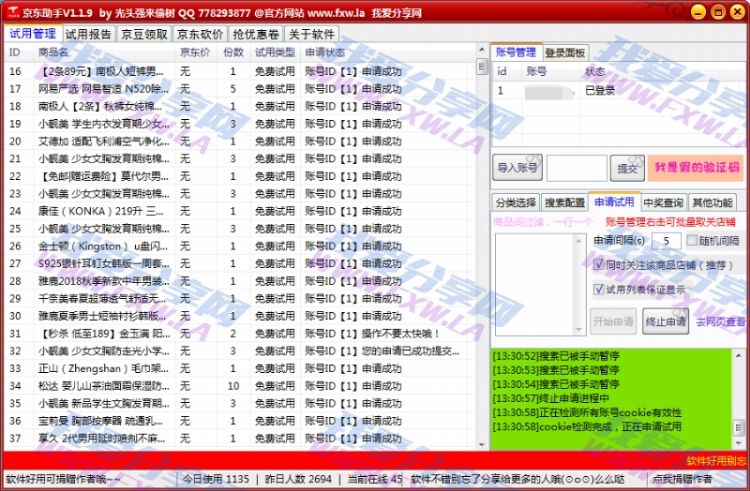The image size is (750, 491).
Task: Click the 我是假的验证码 captcha image
Action: (696, 167)
